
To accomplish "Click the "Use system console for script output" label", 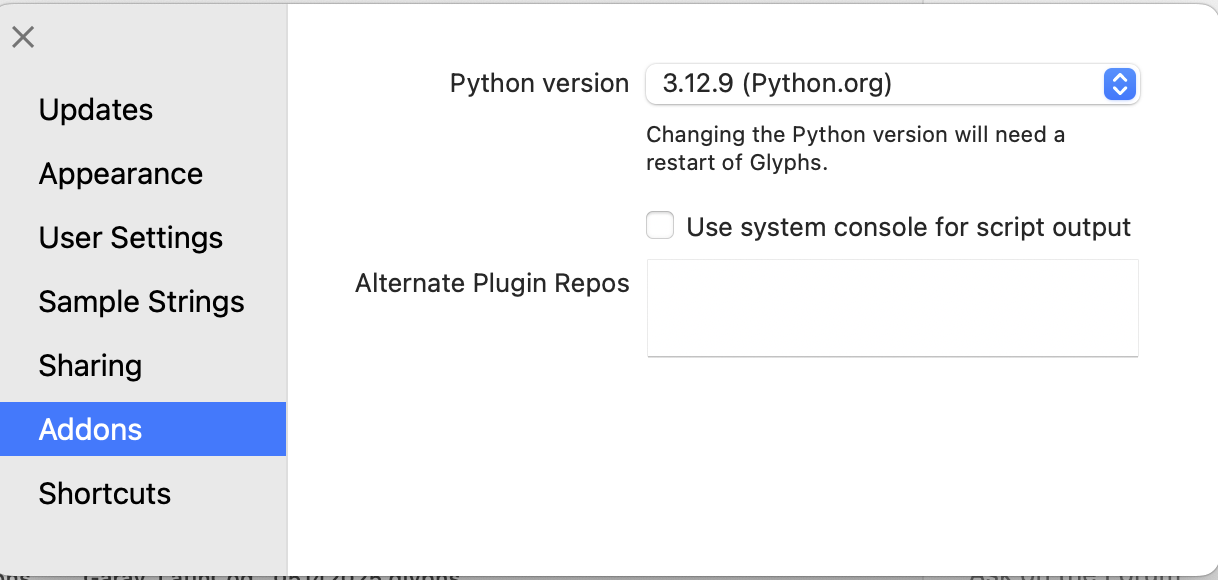I will [x=908, y=227].
